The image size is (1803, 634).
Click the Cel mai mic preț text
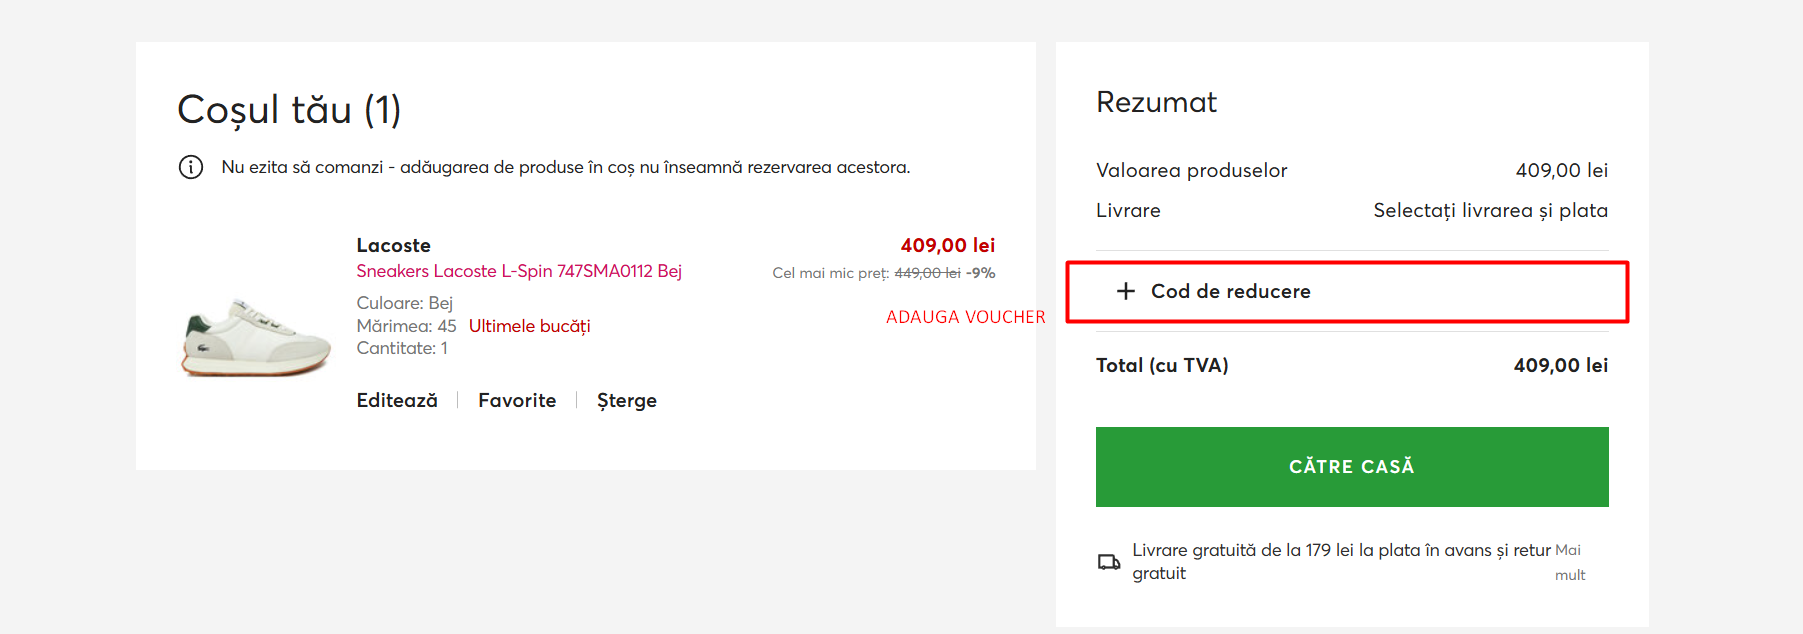click(x=830, y=273)
